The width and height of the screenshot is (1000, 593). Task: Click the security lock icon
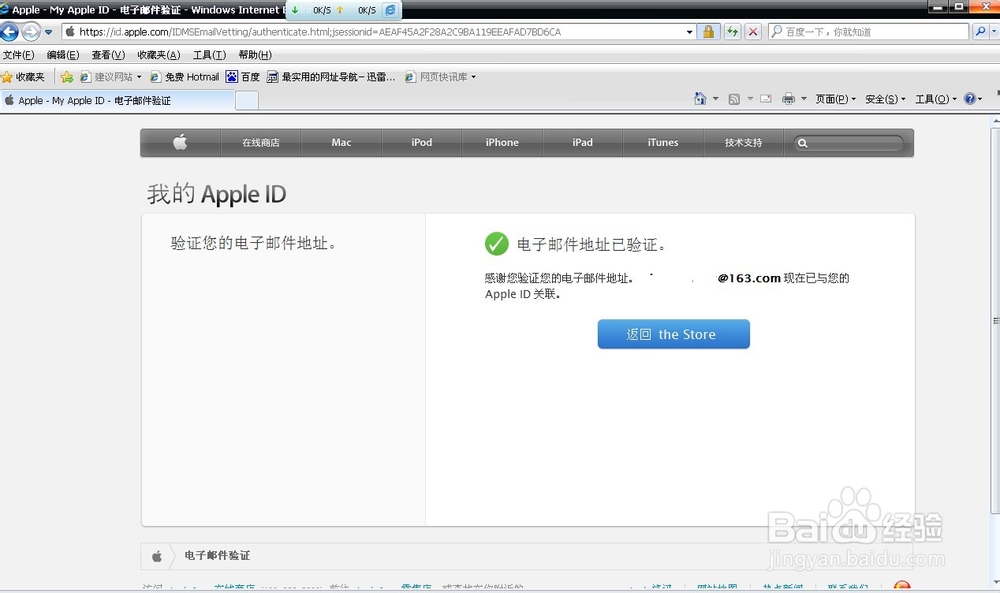pos(708,32)
